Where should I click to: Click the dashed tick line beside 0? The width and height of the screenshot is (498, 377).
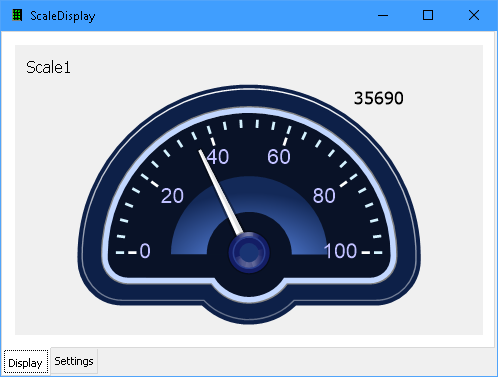pyautogui.click(x=126, y=253)
